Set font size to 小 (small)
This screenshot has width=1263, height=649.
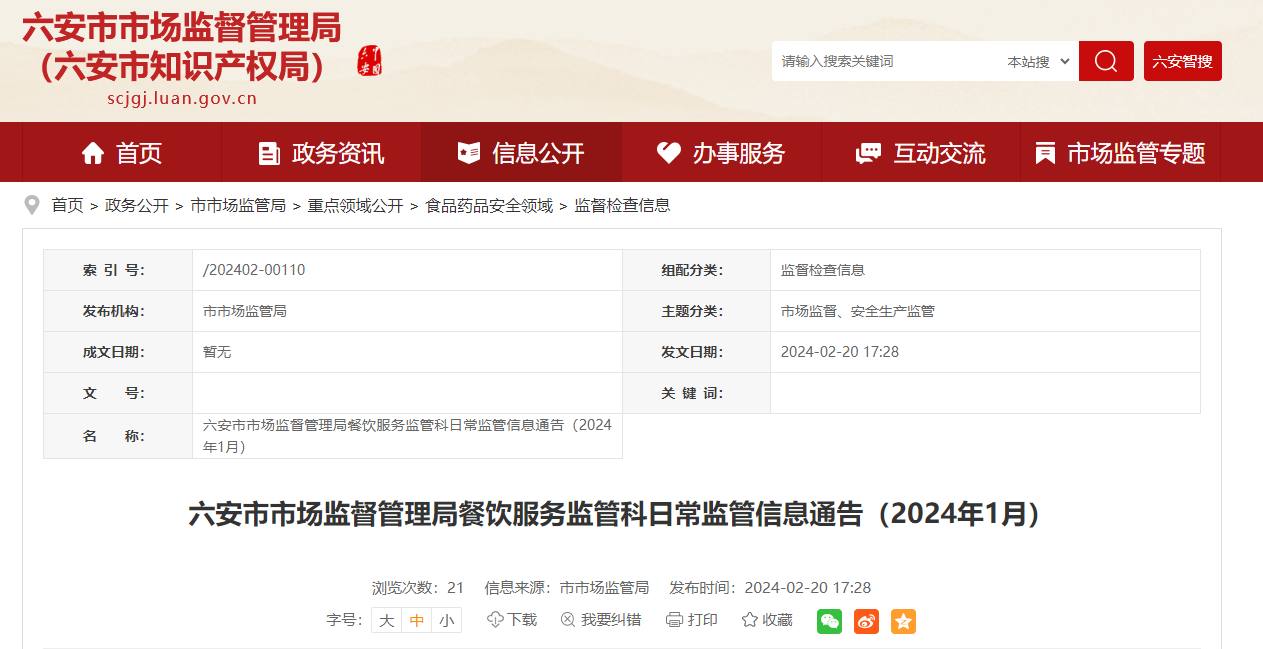coord(446,620)
